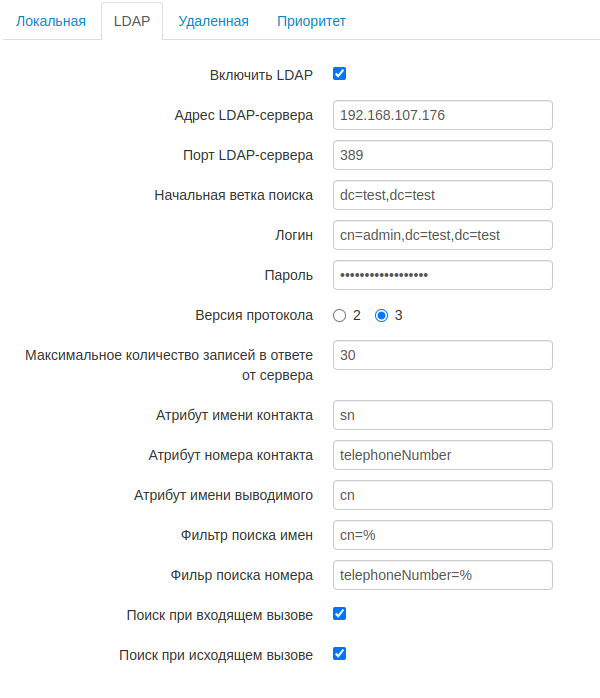This screenshot has width=600, height=698.
Task: Focus the Порт LDAP-сервера field
Action: pos(442,155)
